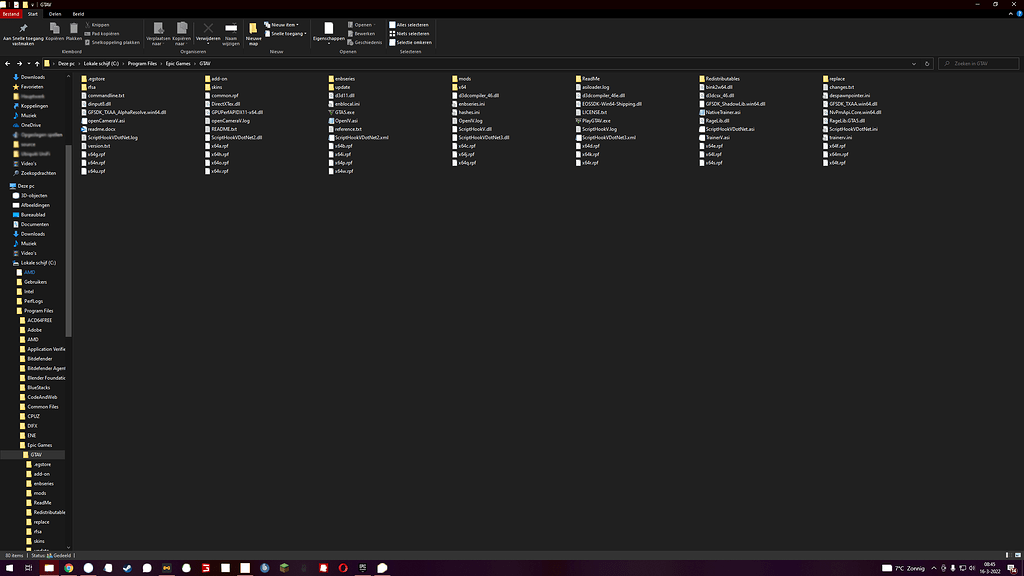1024x576 pixels.
Task: Click the Knippen (cut) scissors icon
Action: click(87, 24)
